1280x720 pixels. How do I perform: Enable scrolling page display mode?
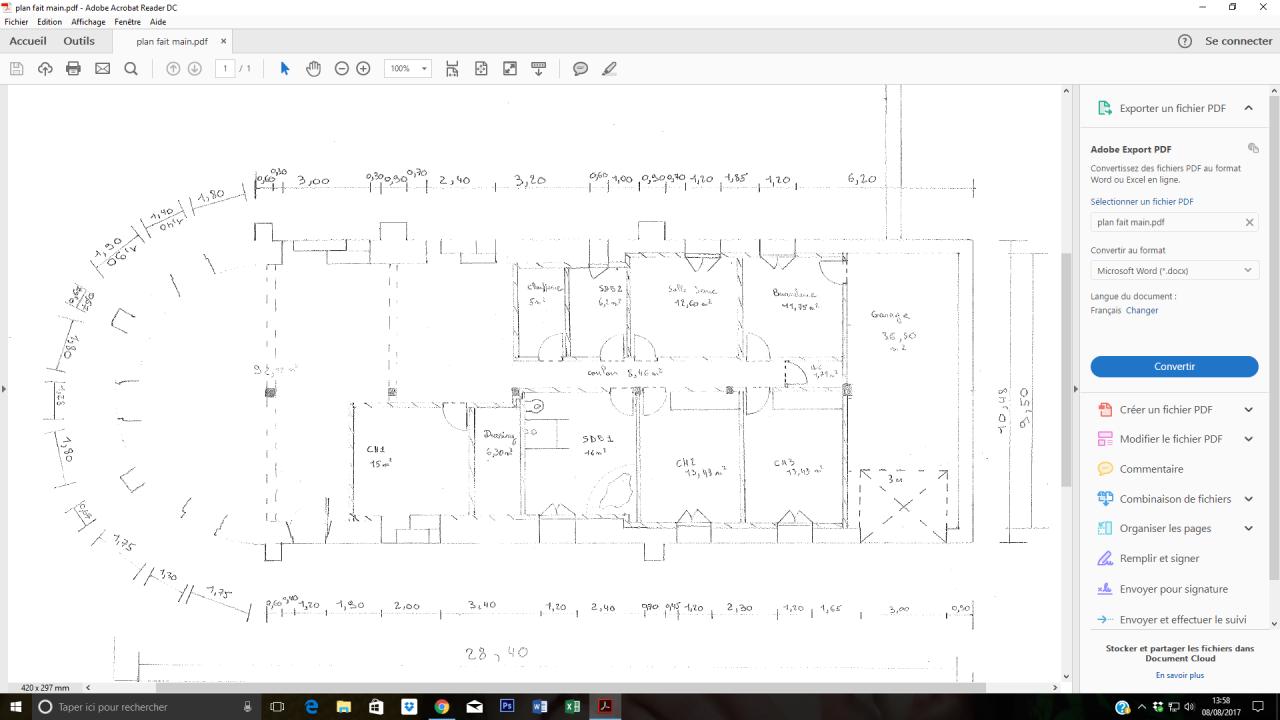453,68
